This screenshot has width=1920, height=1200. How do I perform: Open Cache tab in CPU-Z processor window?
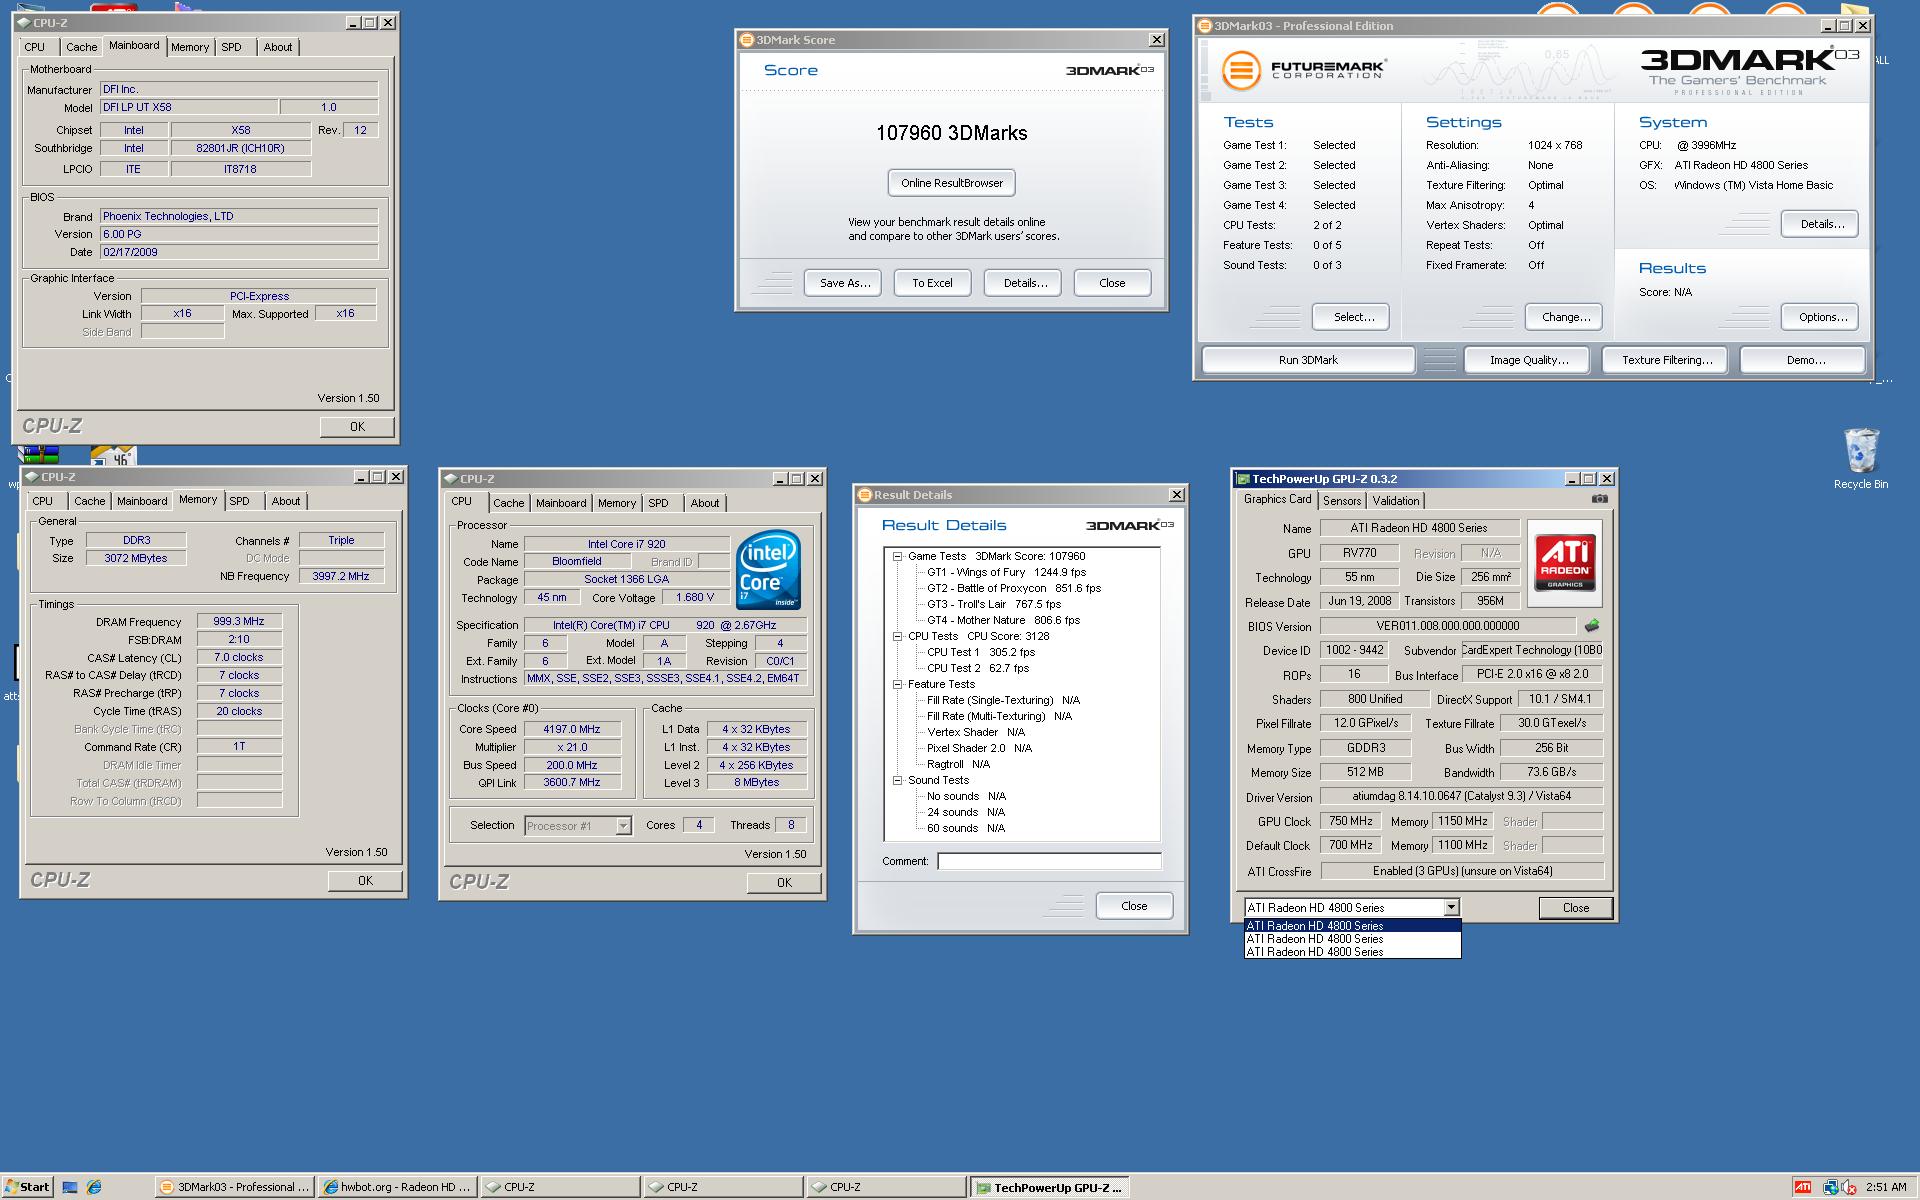508,503
